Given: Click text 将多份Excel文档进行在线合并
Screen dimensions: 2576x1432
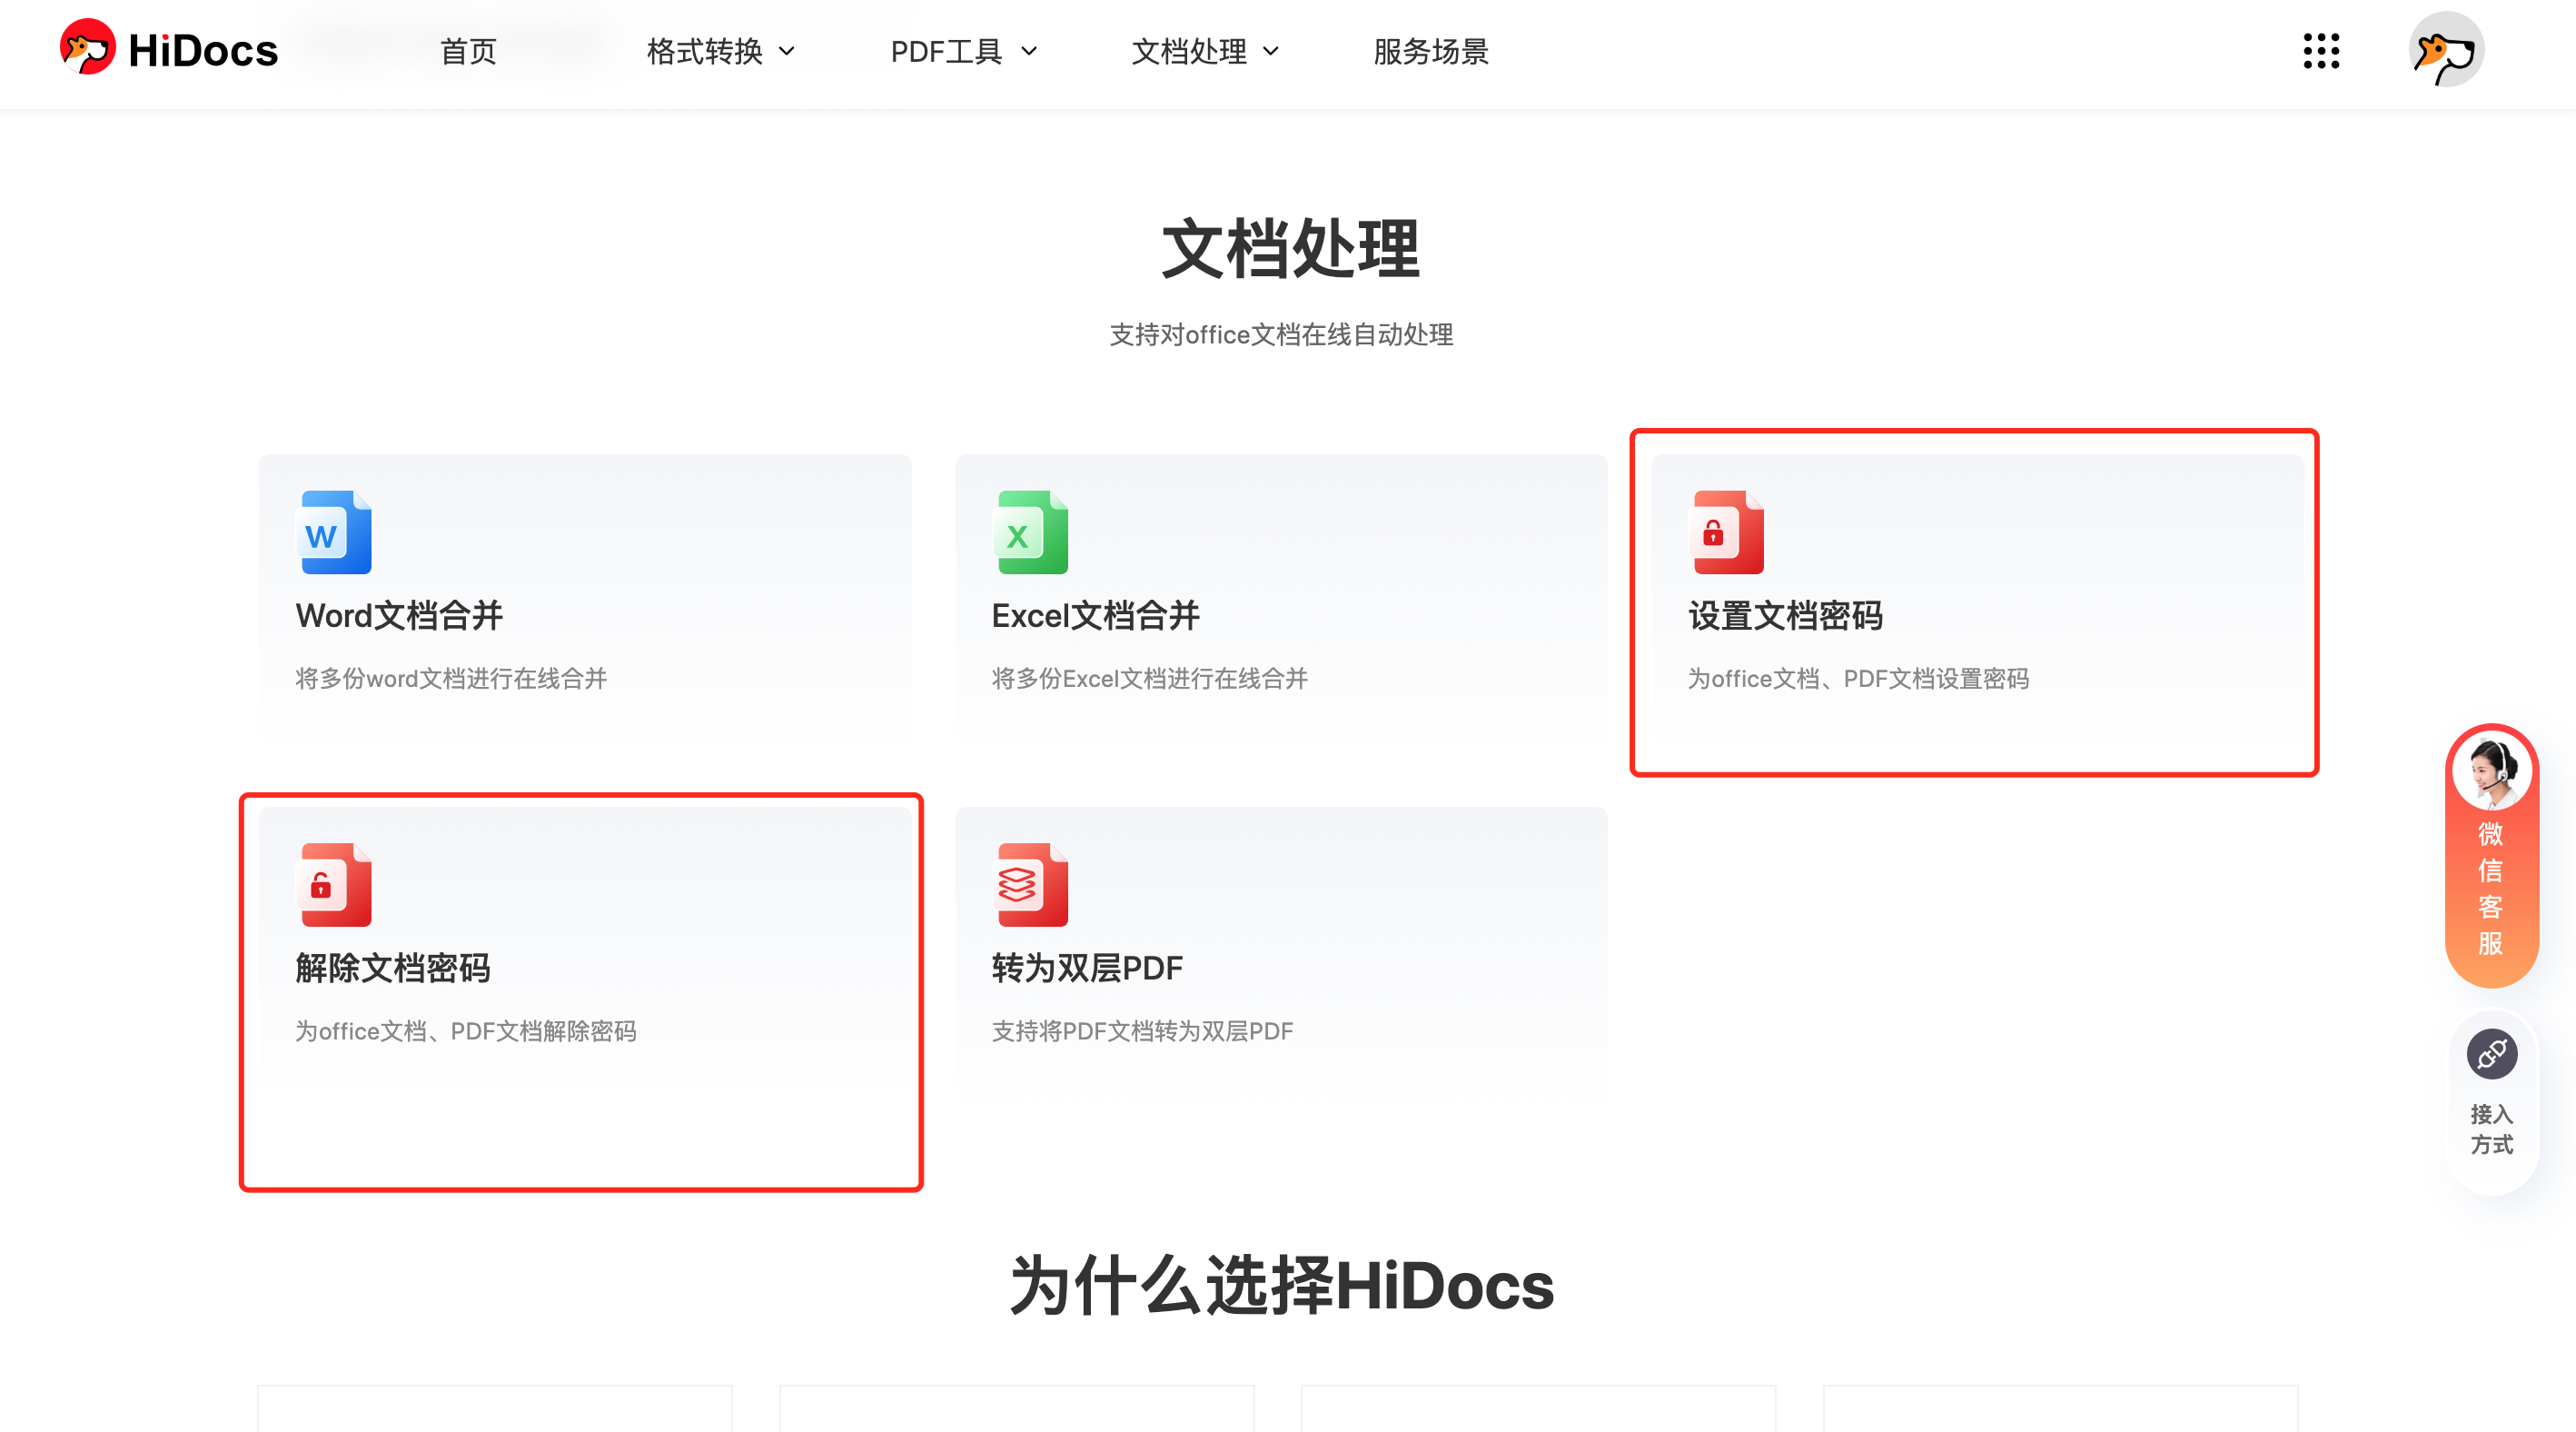Looking at the screenshot, I should point(1149,679).
